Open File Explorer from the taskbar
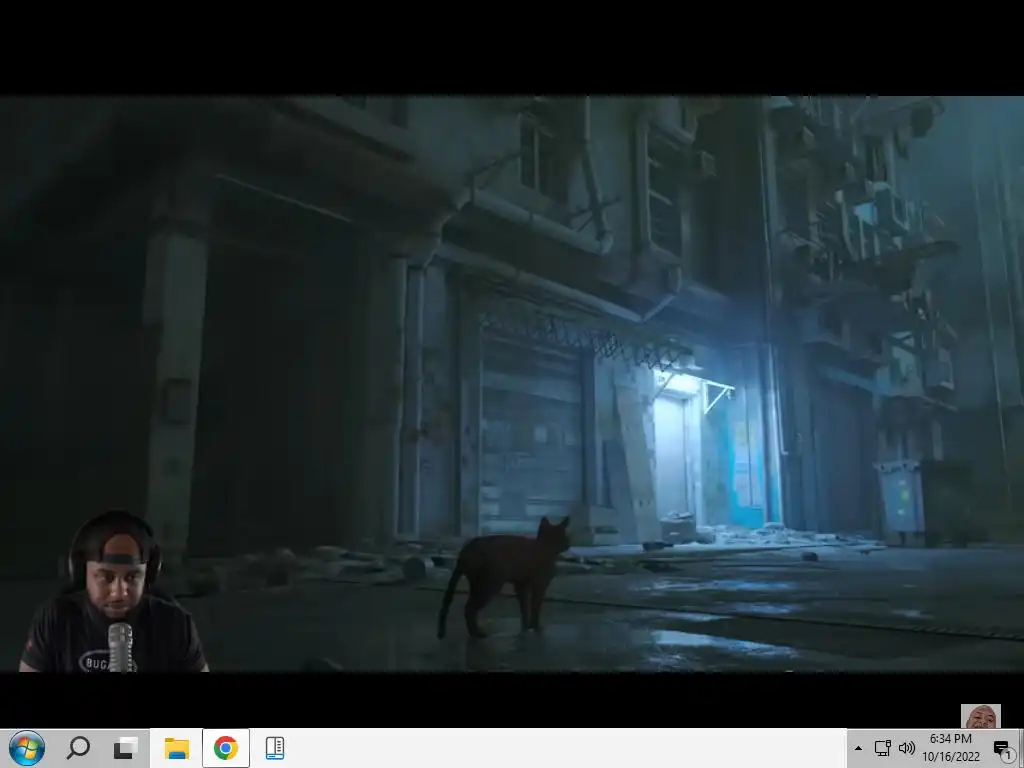 click(x=176, y=748)
